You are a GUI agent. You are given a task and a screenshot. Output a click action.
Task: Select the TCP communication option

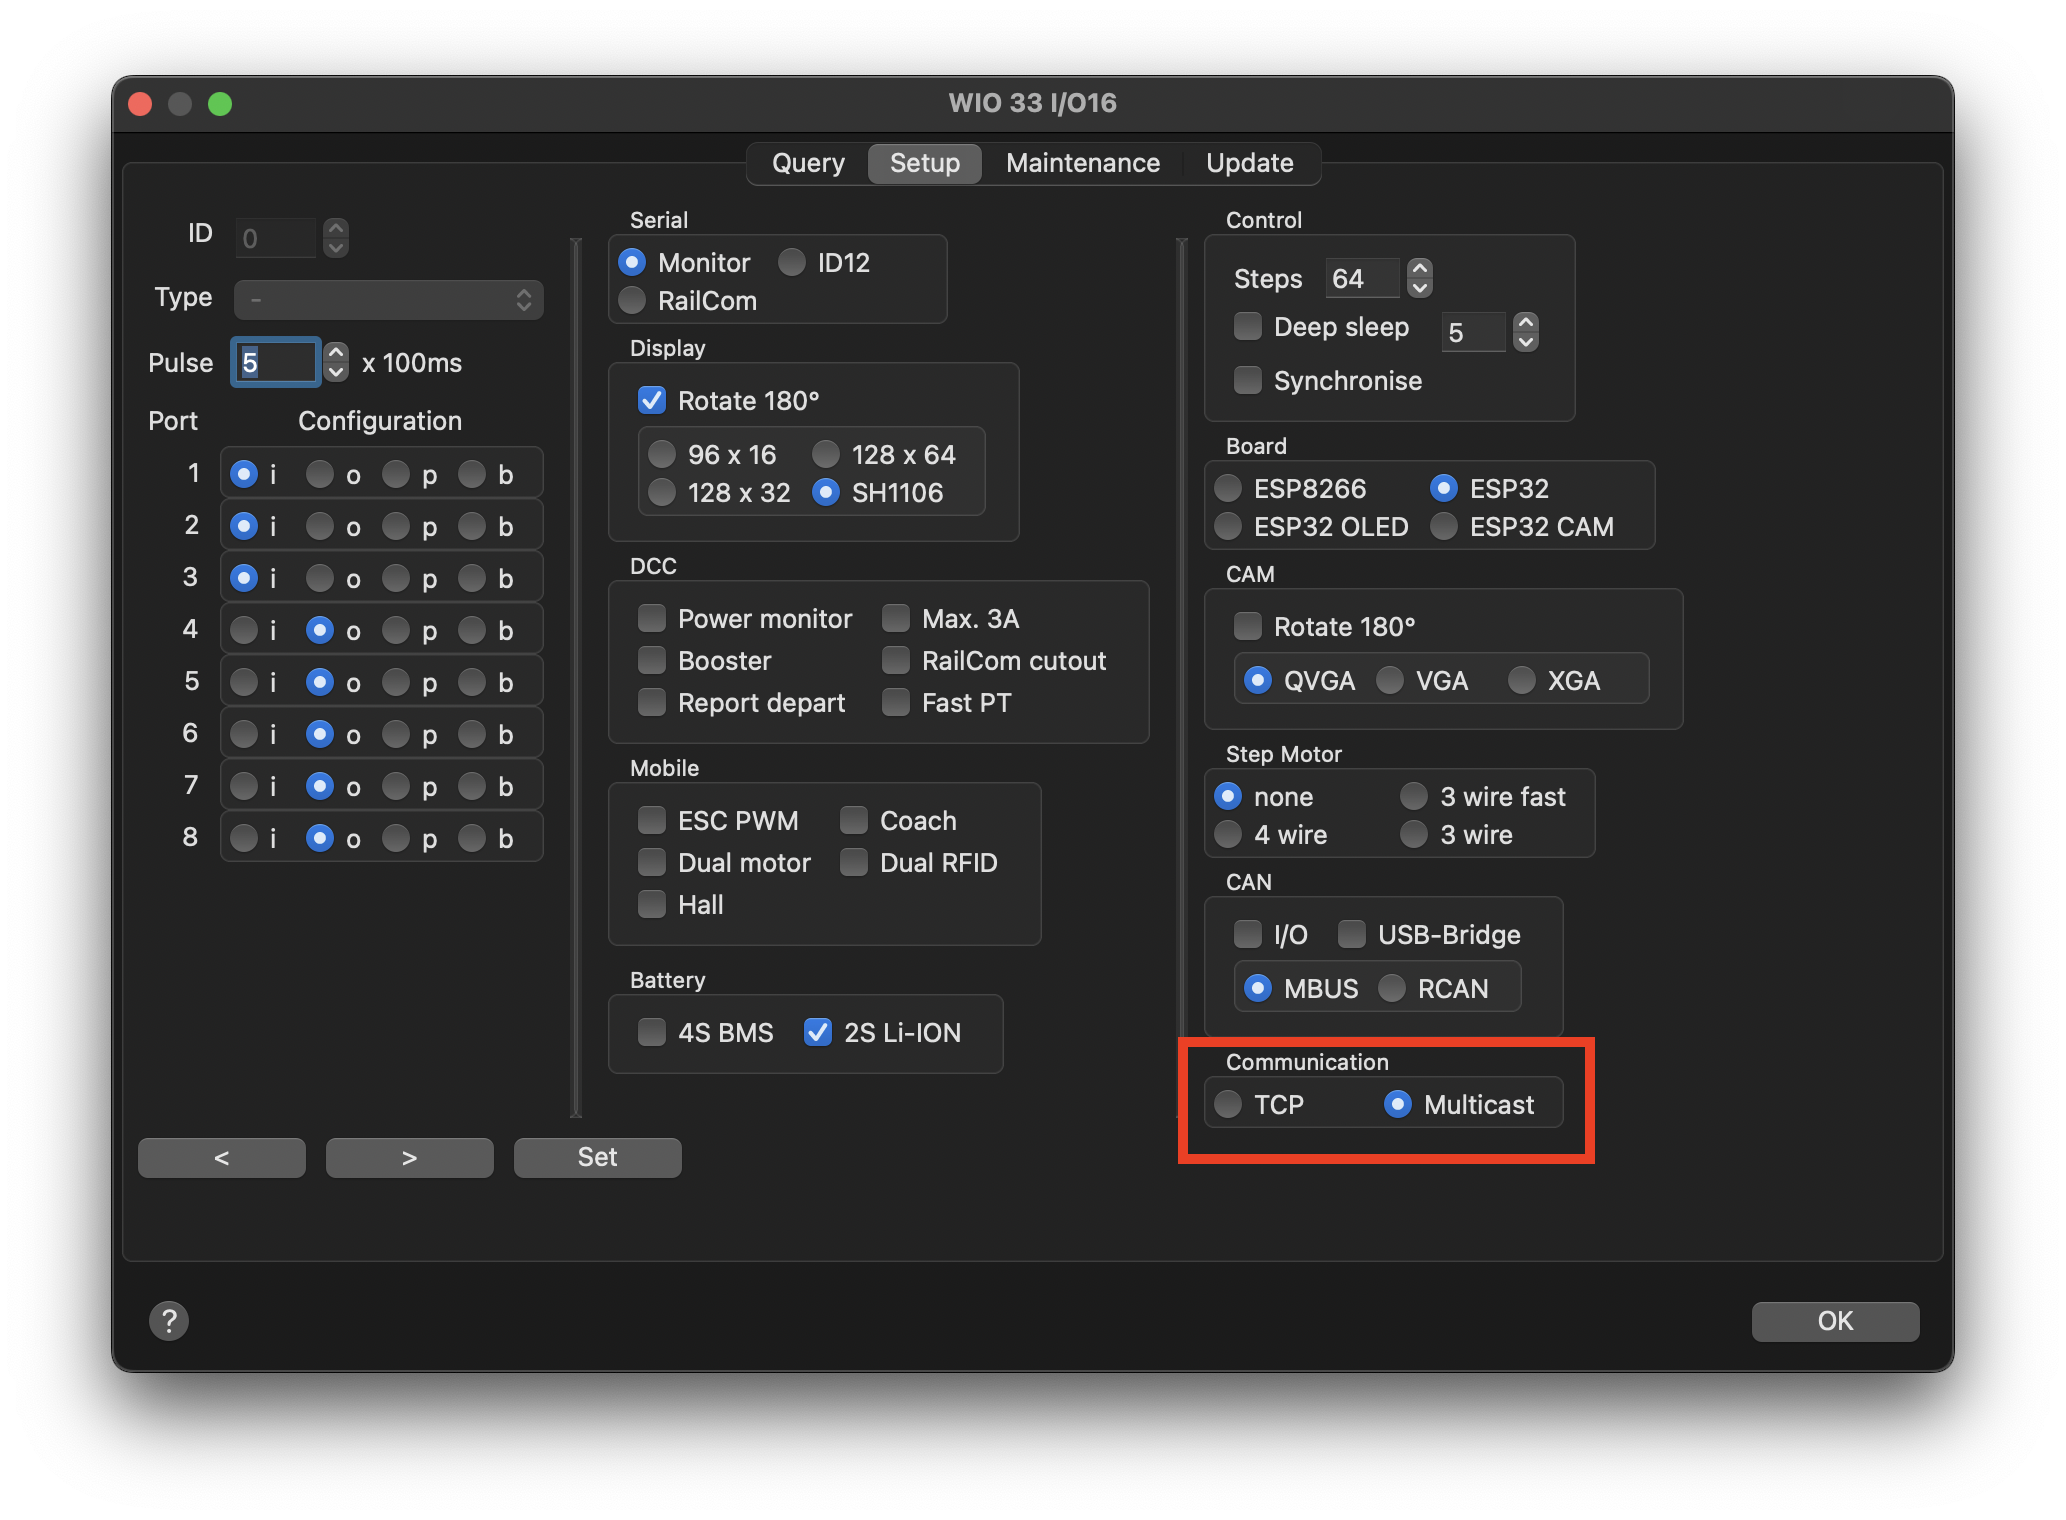1228,1104
